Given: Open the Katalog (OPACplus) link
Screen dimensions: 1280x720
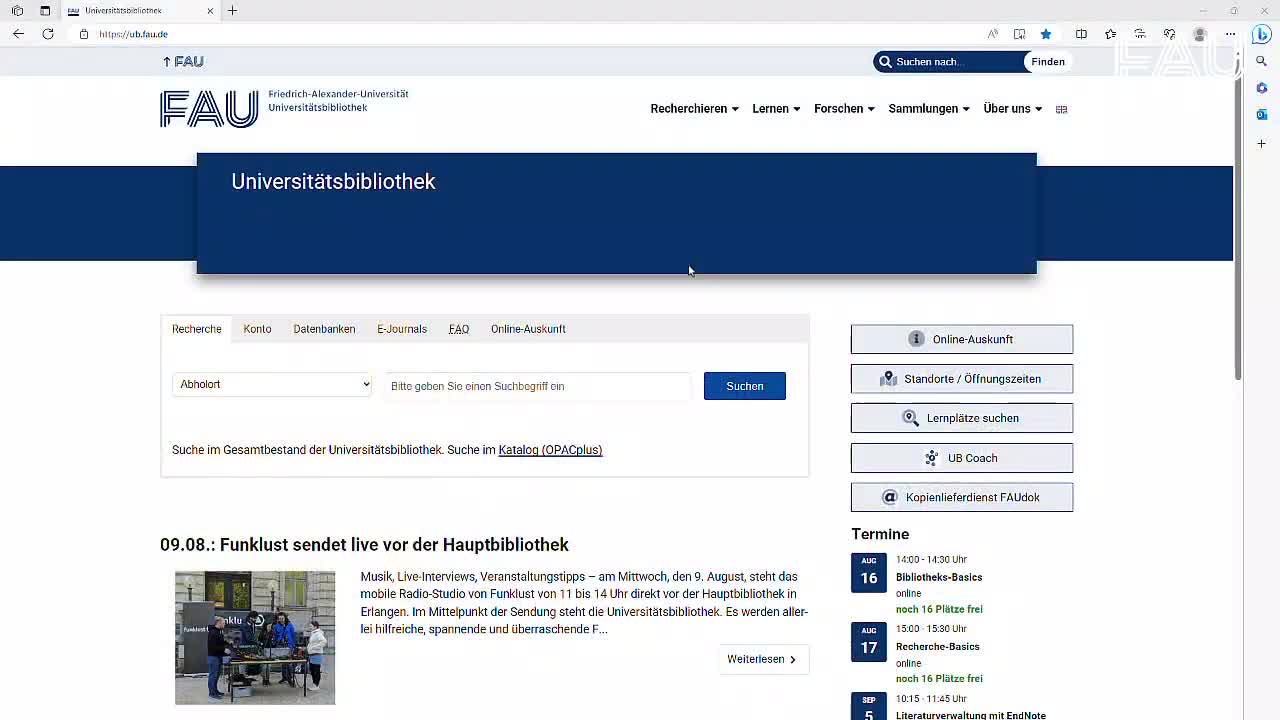Looking at the screenshot, I should click(549, 450).
